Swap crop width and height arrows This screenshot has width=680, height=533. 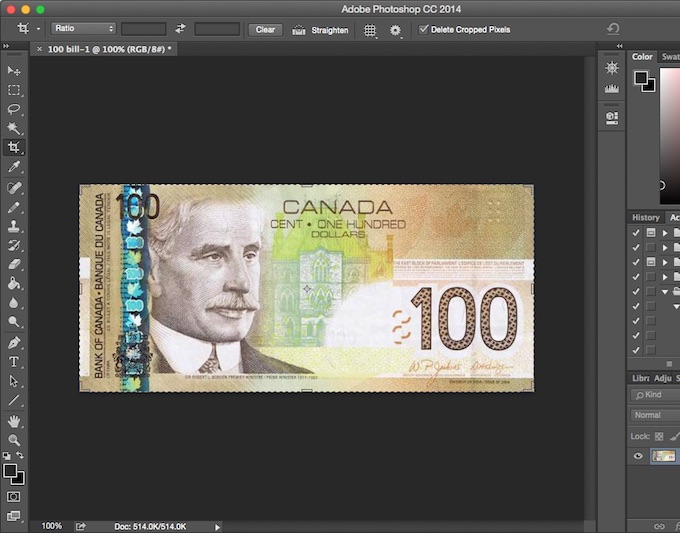(x=180, y=29)
